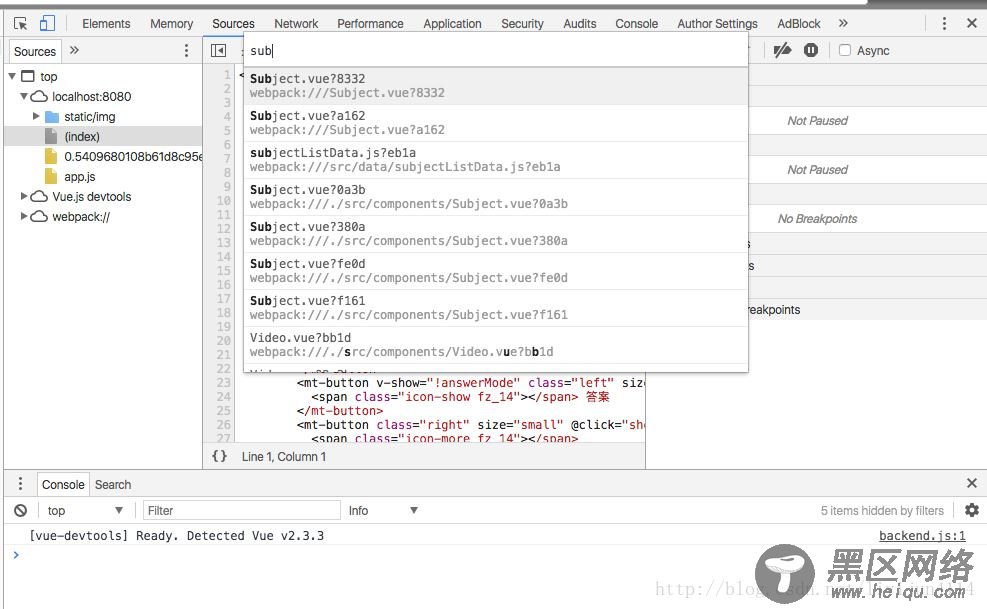Click the main Sources panel tab
This screenshot has width=987, height=609.
[x=233, y=24]
